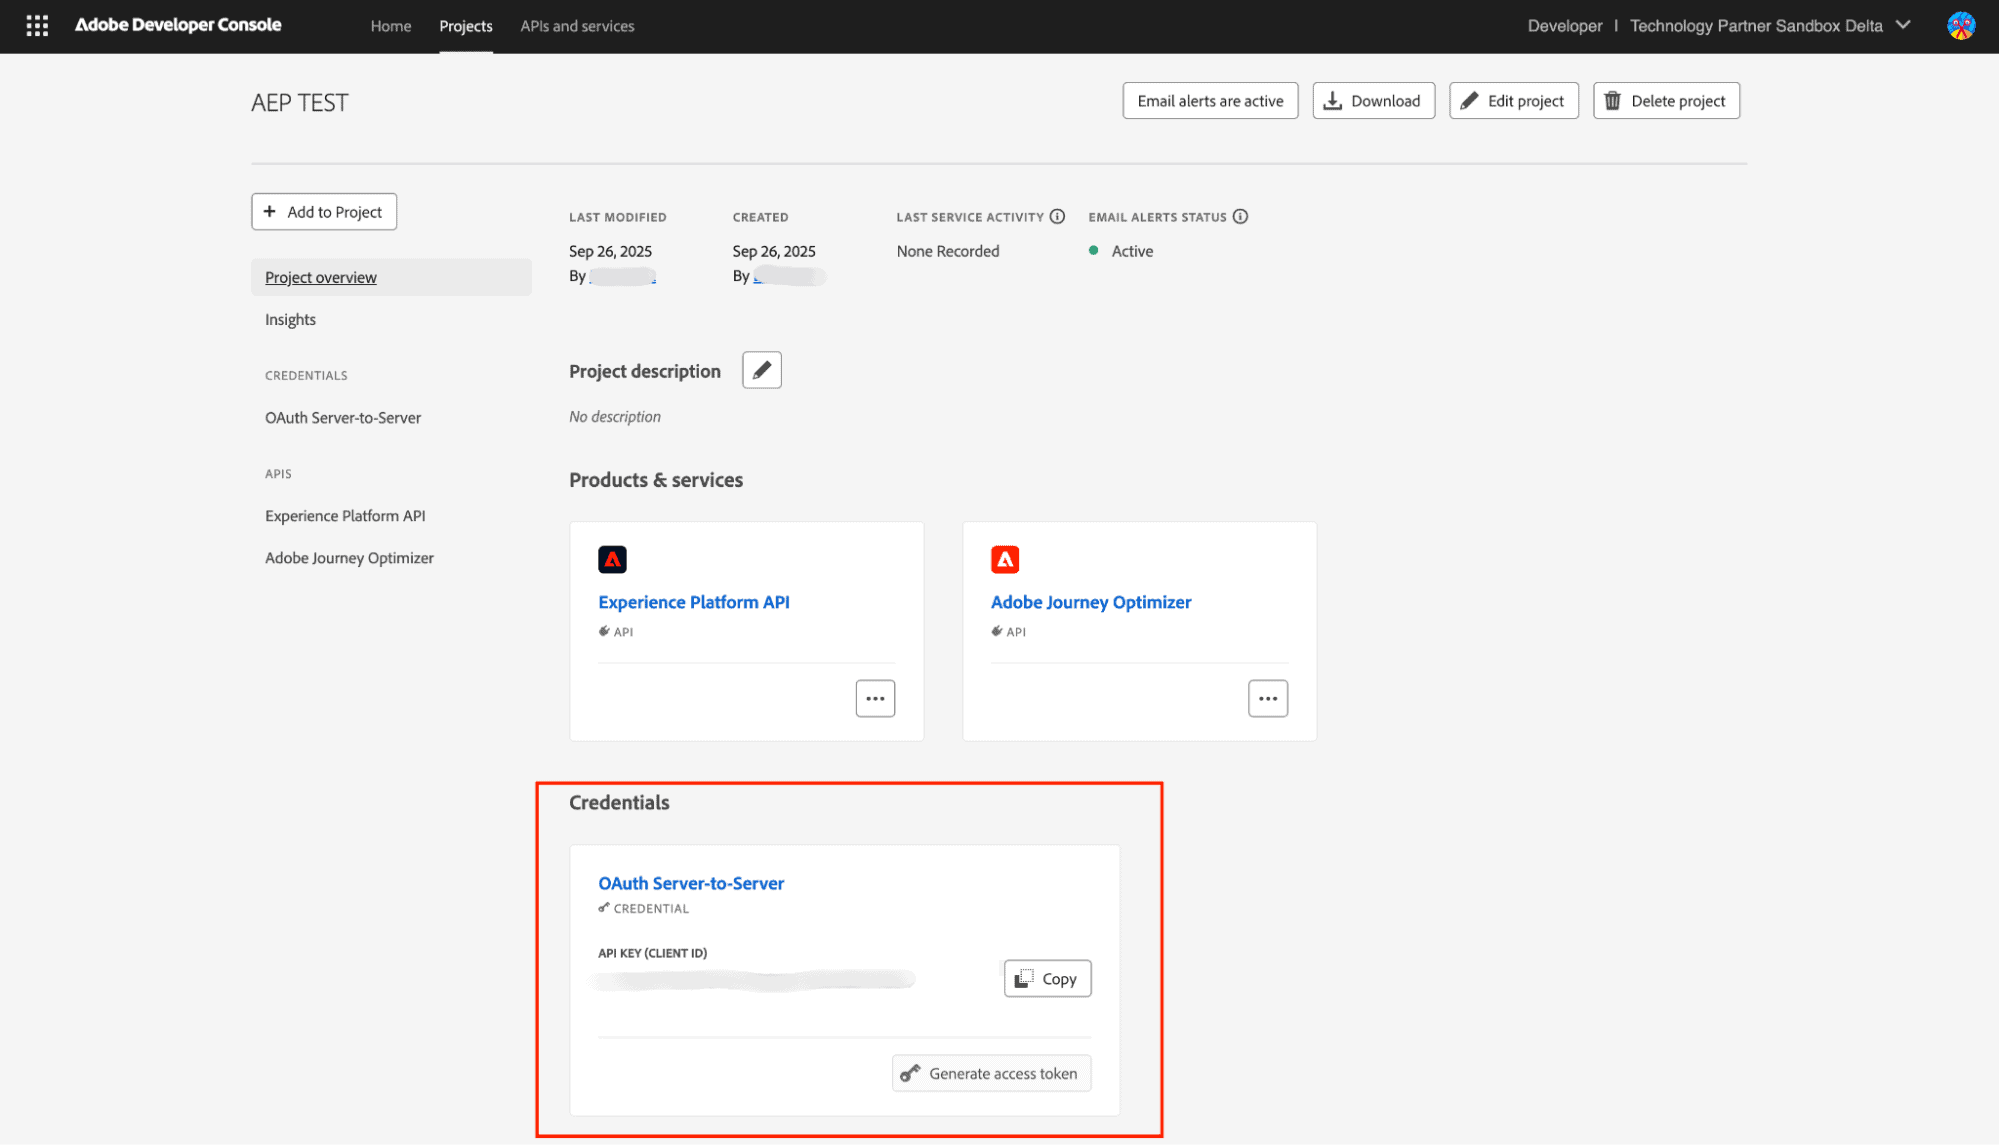Click the Adobe Journey Optimizer card logo
The height and width of the screenshot is (1145, 1999).
[1005, 560]
